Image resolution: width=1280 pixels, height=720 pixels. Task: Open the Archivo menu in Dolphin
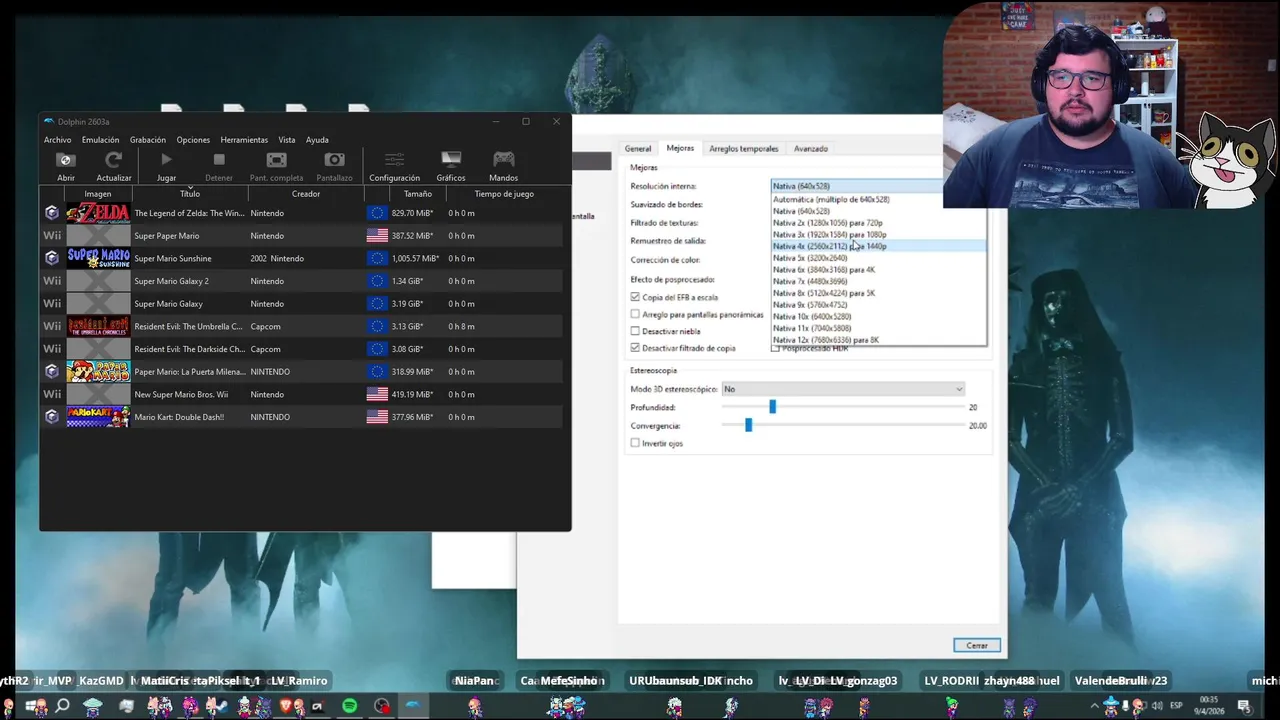click(x=57, y=140)
